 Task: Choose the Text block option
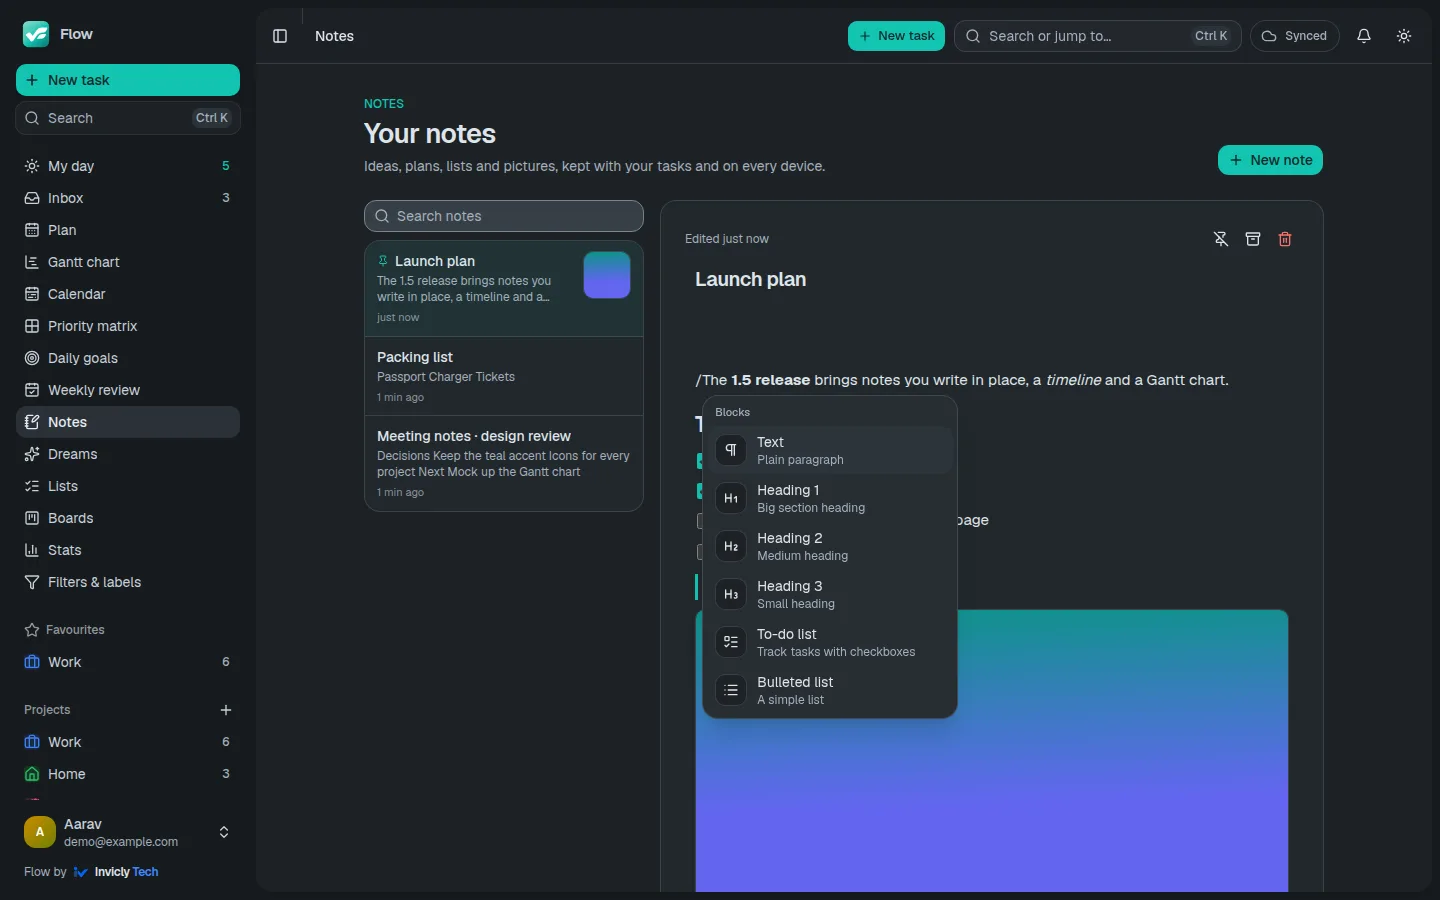coord(830,450)
